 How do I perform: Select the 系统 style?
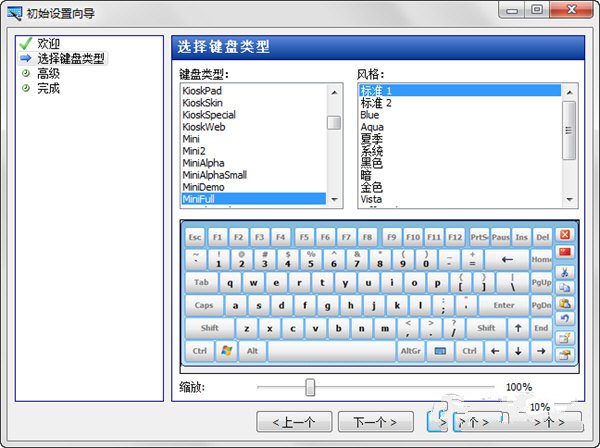(460, 151)
